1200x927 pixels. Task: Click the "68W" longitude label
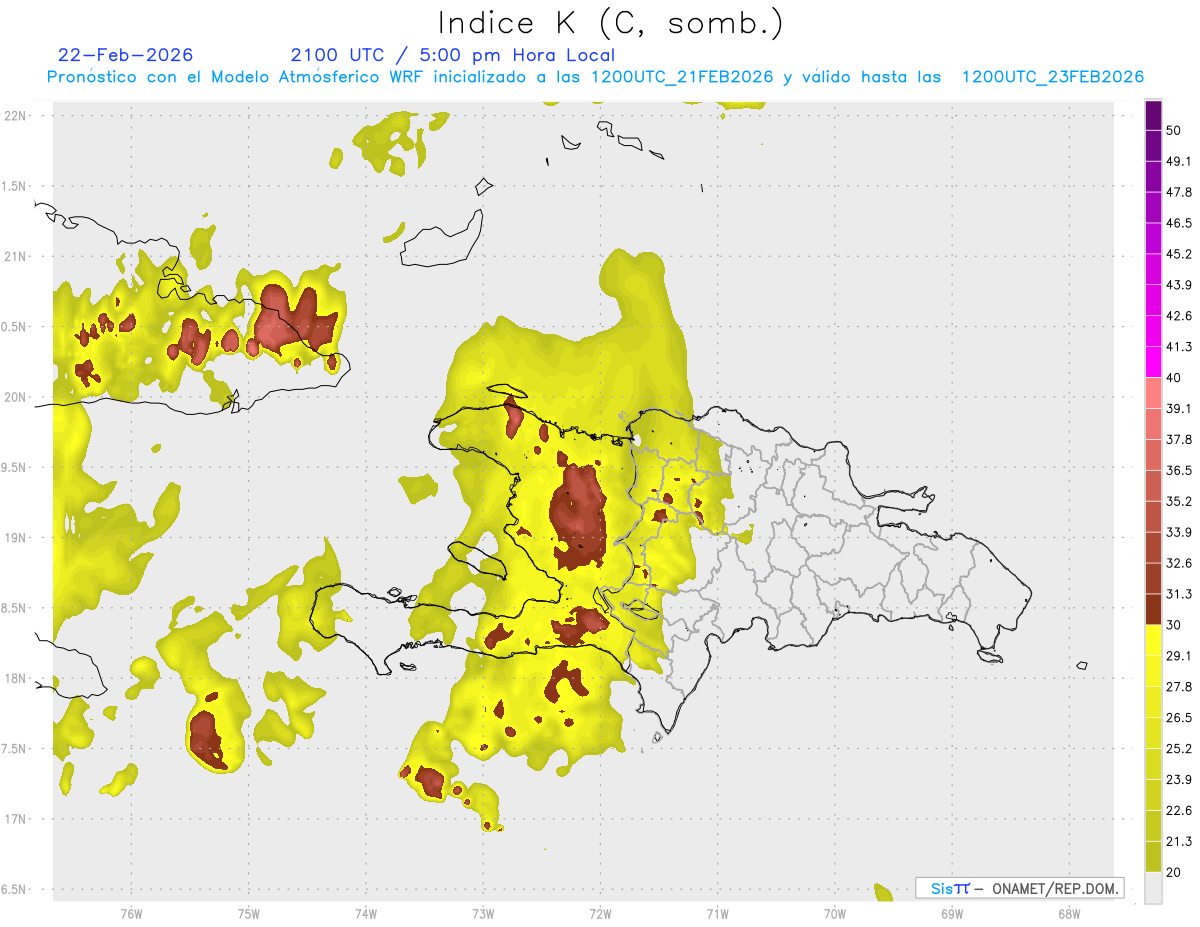(1069, 914)
